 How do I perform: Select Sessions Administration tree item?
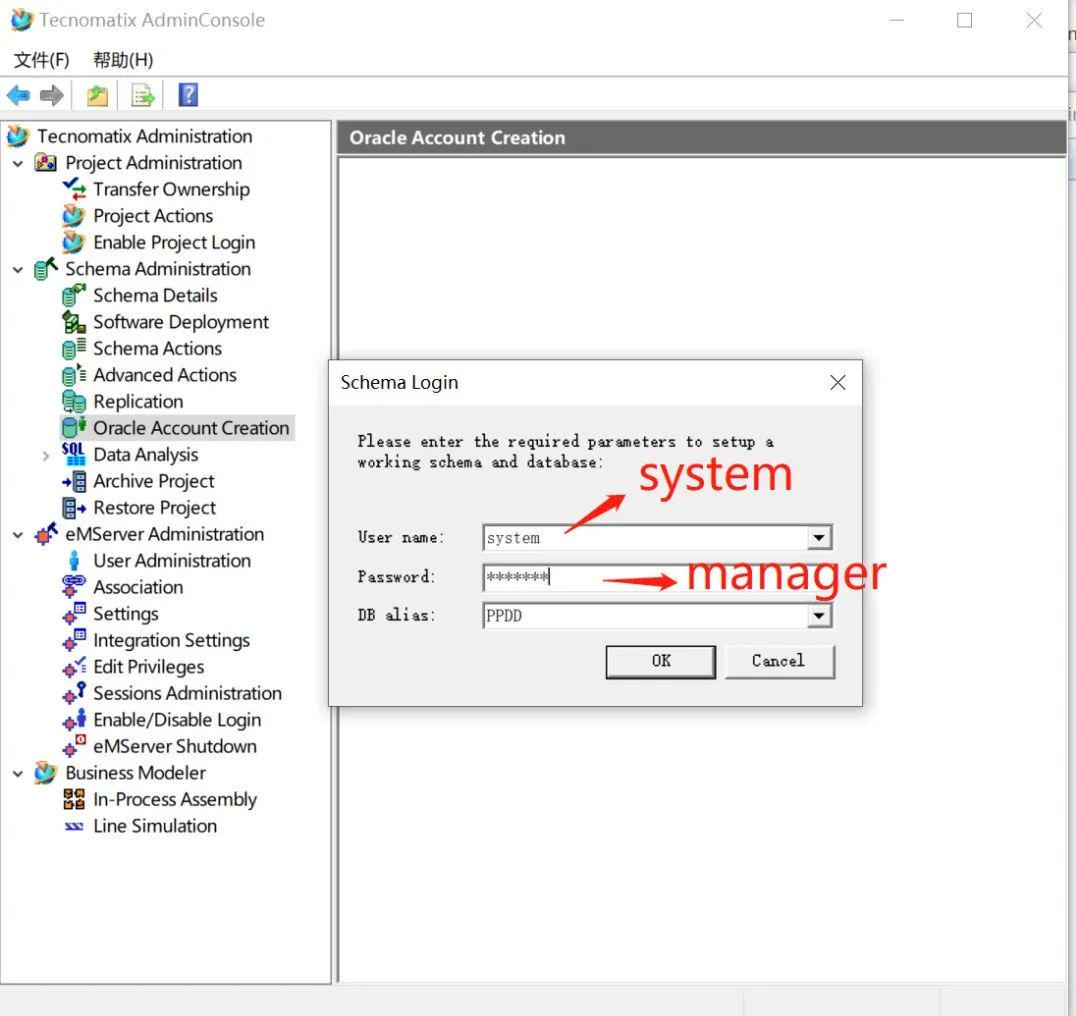point(187,693)
